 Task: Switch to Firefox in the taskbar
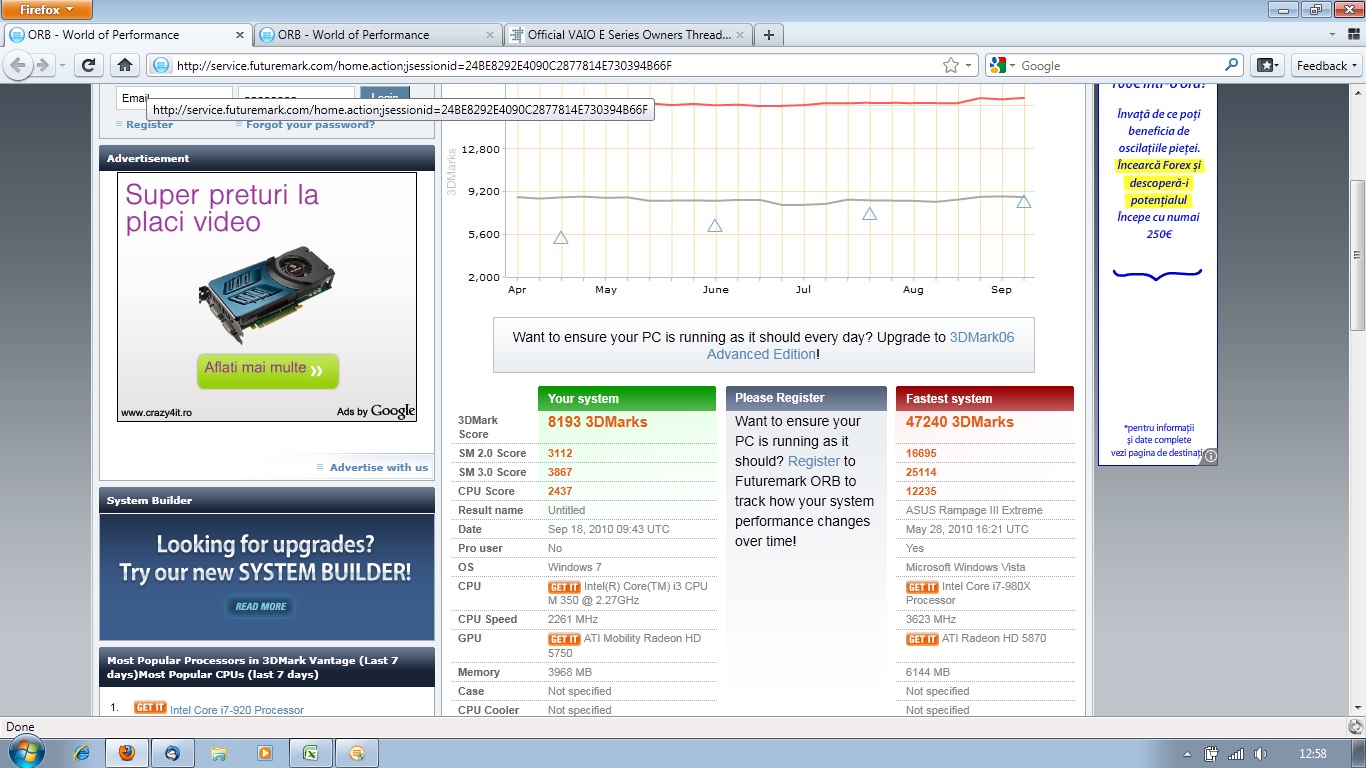point(127,753)
